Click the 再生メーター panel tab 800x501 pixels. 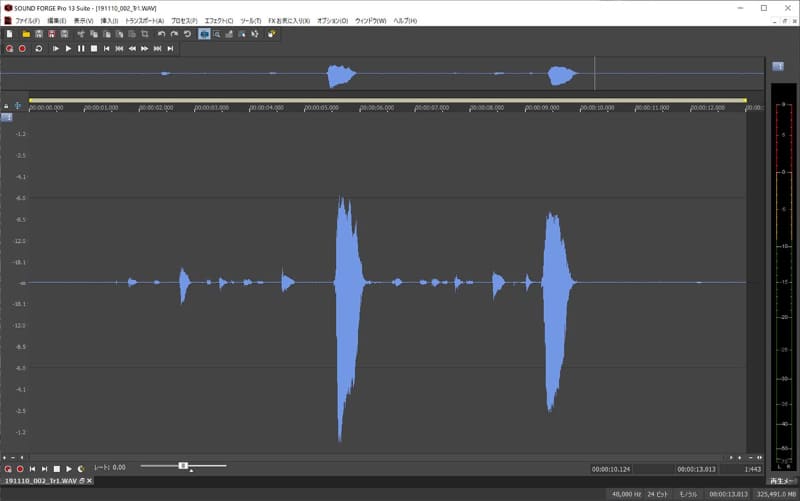click(x=783, y=481)
